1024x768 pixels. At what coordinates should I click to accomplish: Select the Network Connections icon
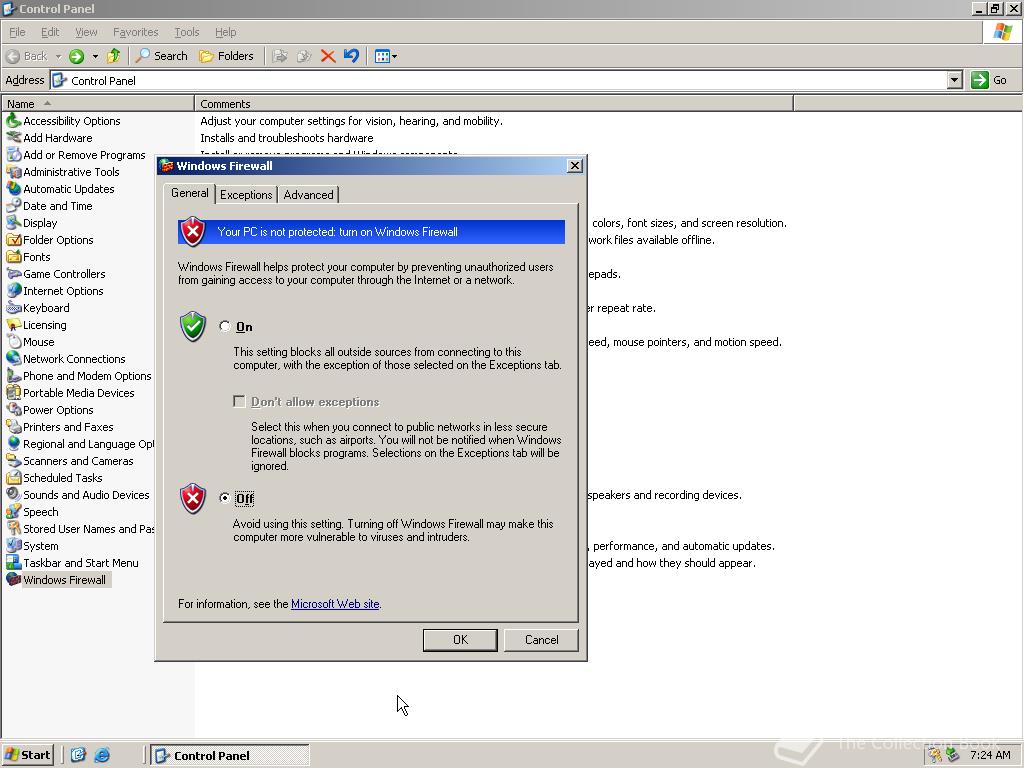point(13,359)
